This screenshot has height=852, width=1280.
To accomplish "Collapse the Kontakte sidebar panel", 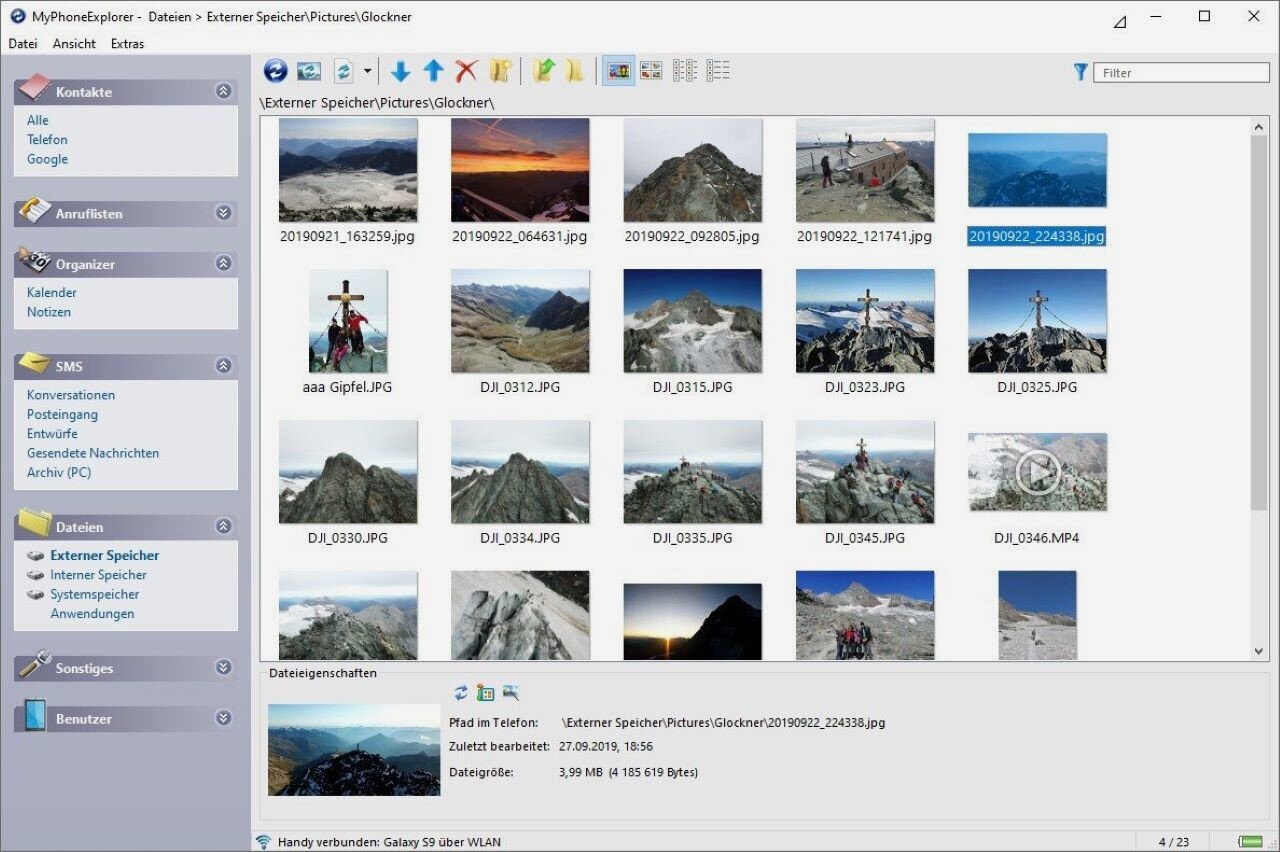I will point(223,91).
